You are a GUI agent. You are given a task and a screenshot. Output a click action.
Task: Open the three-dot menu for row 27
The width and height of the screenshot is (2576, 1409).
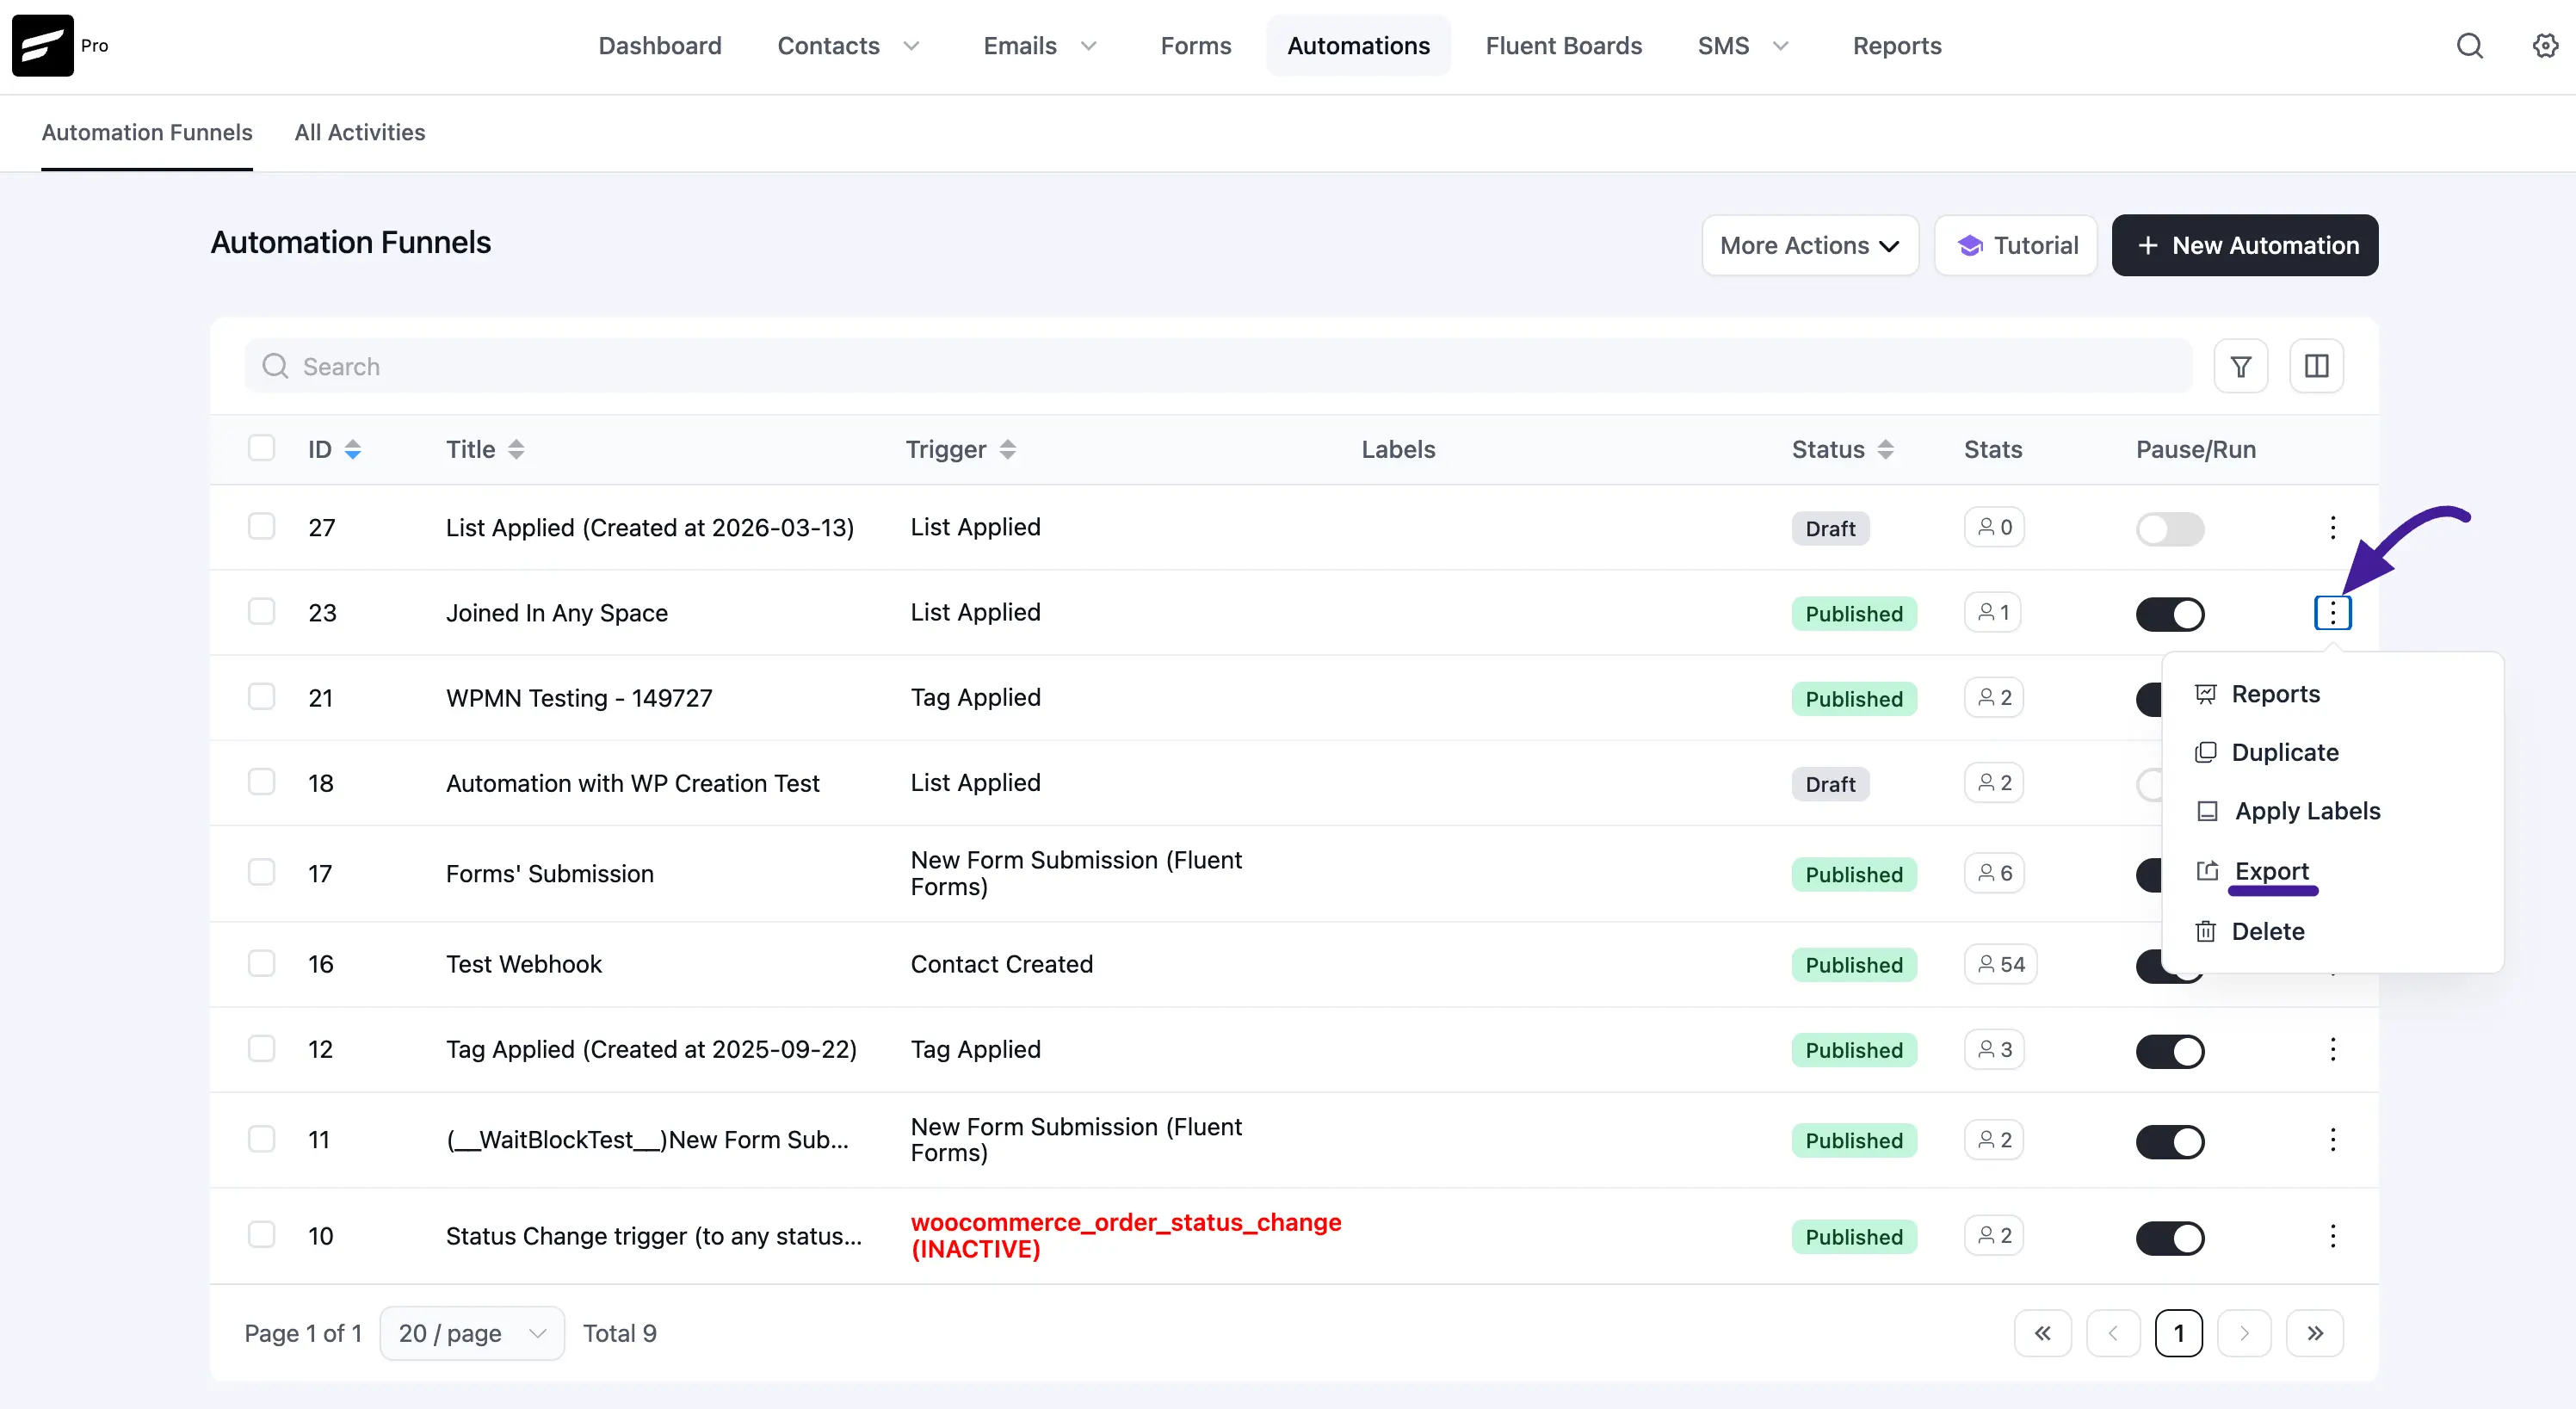(x=2332, y=528)
